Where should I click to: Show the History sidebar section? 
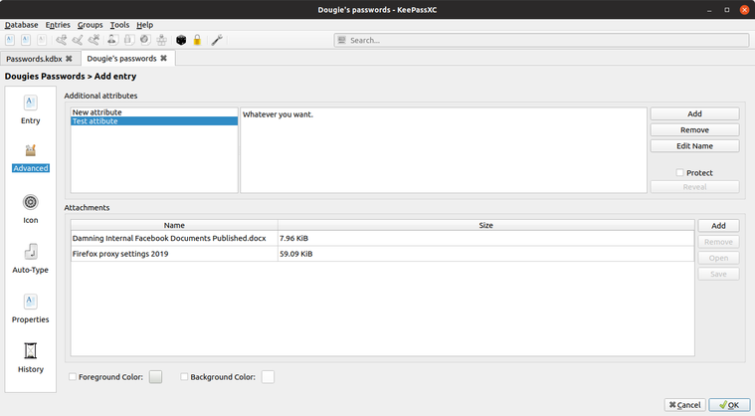coord(30,358)
